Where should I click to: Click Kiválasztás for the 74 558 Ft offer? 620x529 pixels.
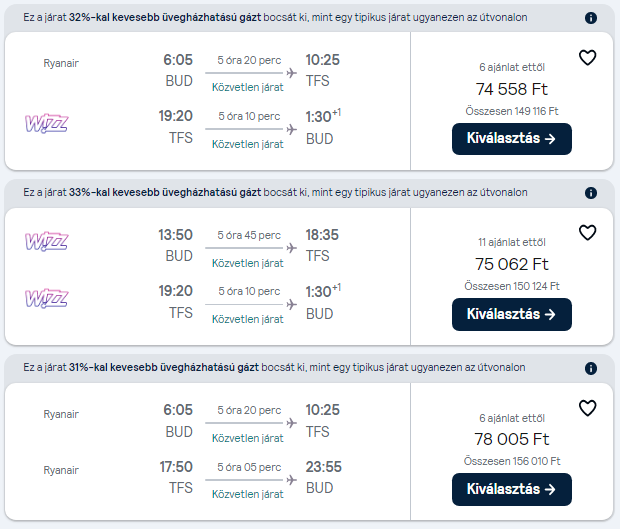512,139
